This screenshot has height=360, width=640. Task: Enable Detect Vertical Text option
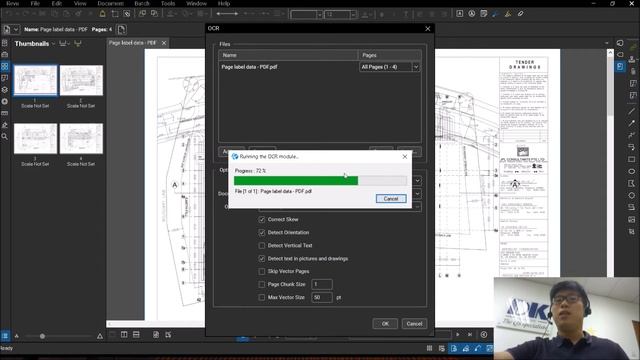coord(262,246)
